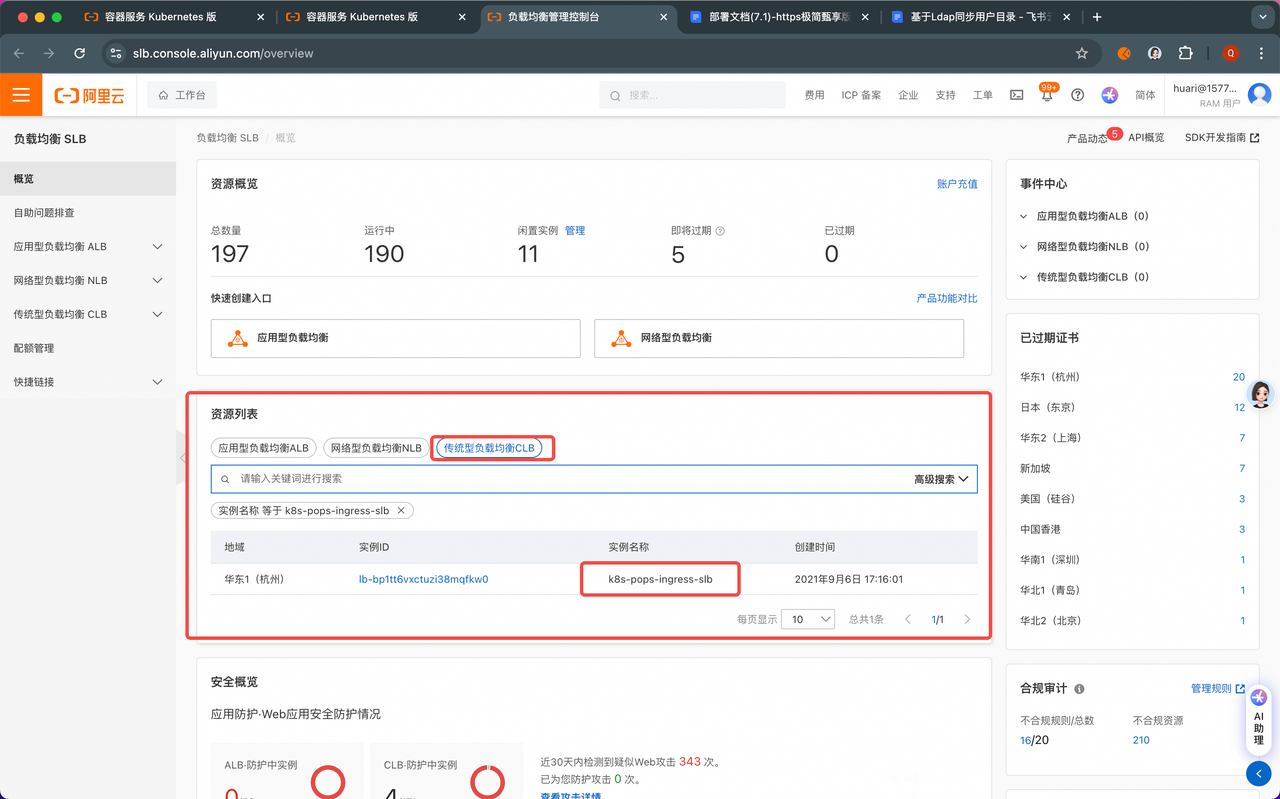Open the page size dropdown showing 10

click(808, 620)
